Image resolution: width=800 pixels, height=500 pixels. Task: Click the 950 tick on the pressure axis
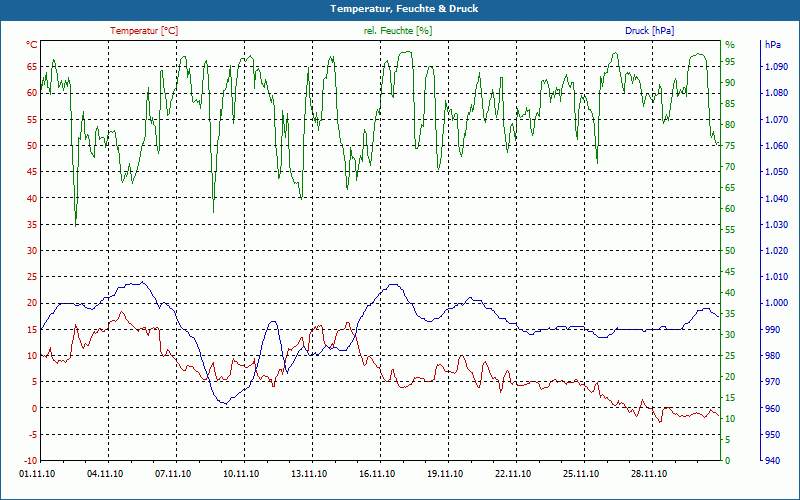click(773, 435)
